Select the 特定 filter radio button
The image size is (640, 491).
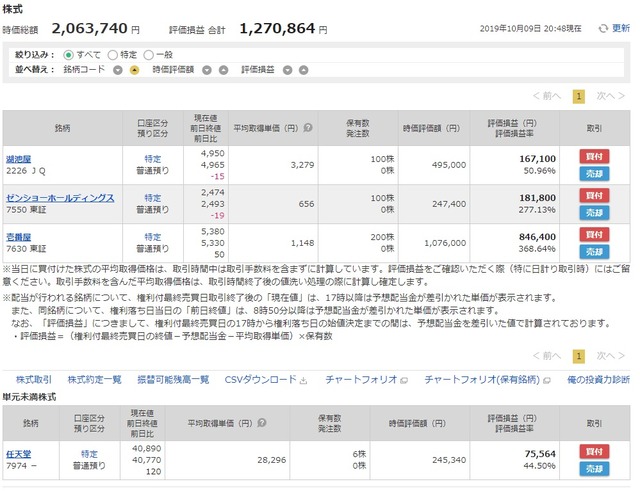(113, 55)
